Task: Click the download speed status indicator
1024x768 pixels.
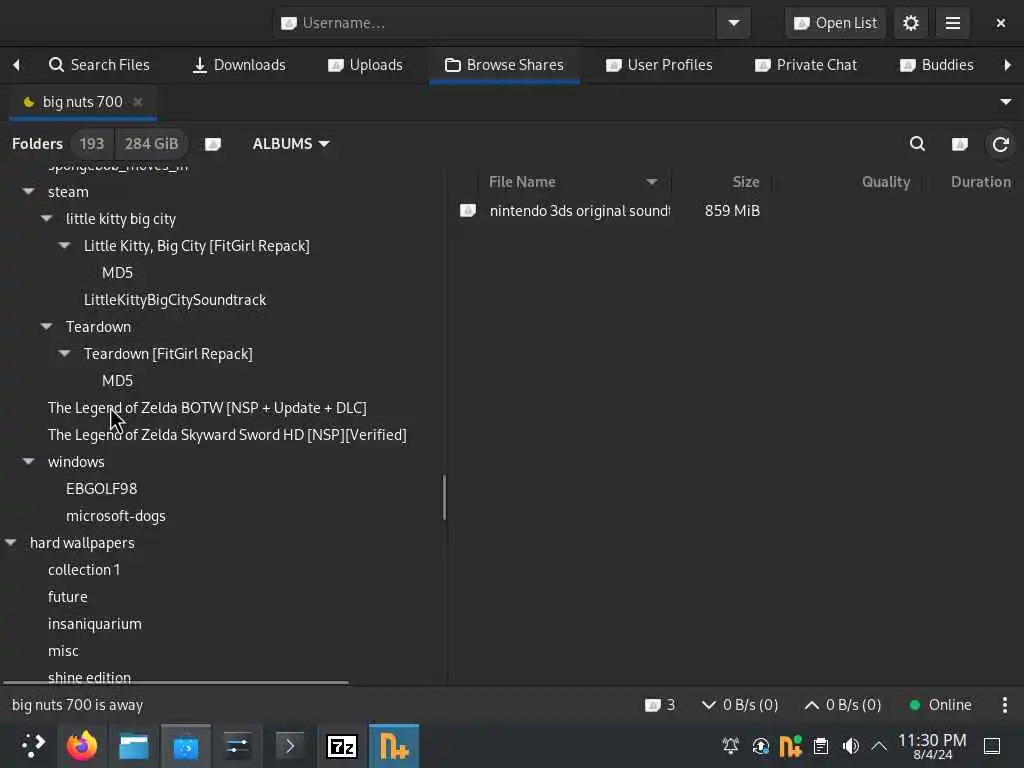Action: [741, 705]
